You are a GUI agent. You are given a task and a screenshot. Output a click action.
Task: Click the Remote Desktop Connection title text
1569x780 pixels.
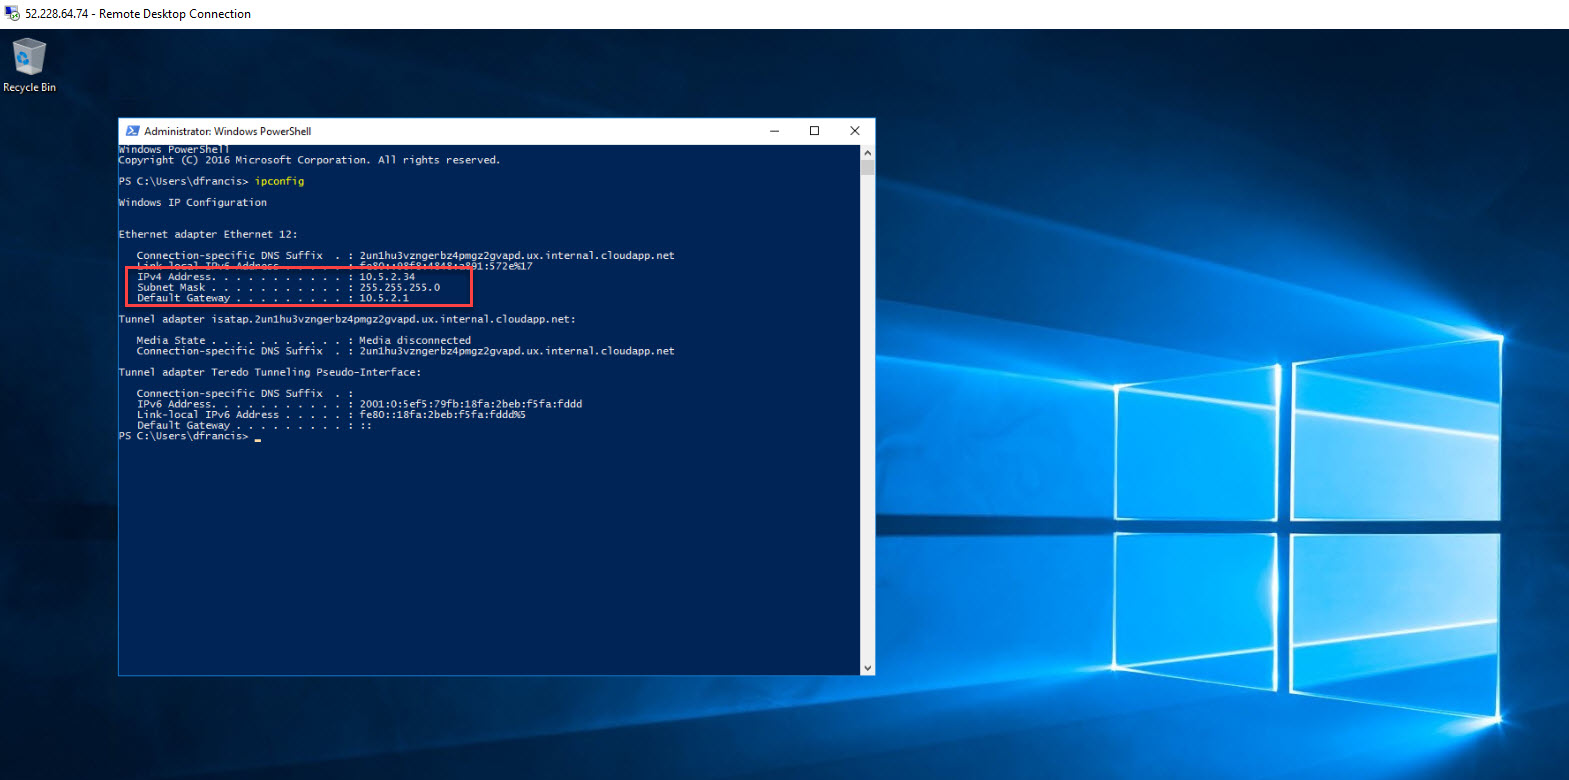pyautogui.click(x=138, y=14)
